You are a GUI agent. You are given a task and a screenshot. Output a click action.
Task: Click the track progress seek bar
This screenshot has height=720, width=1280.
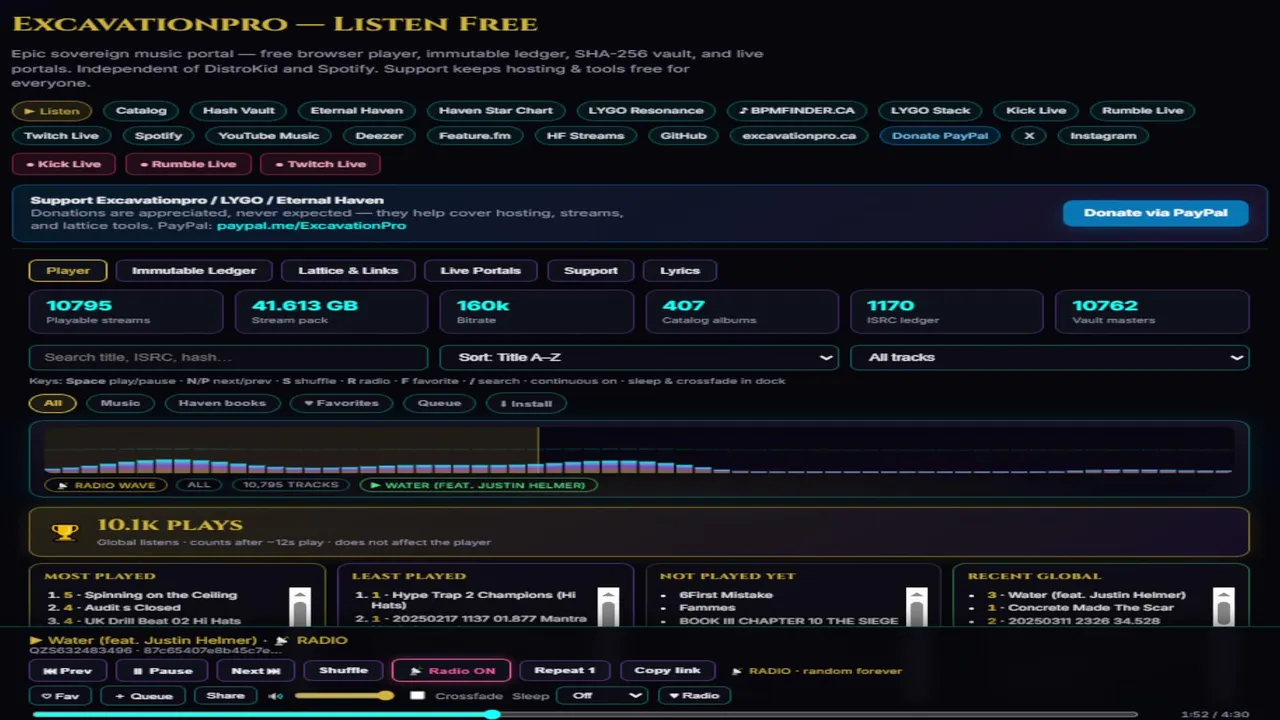pyautogui.click(x=585, y=714)
